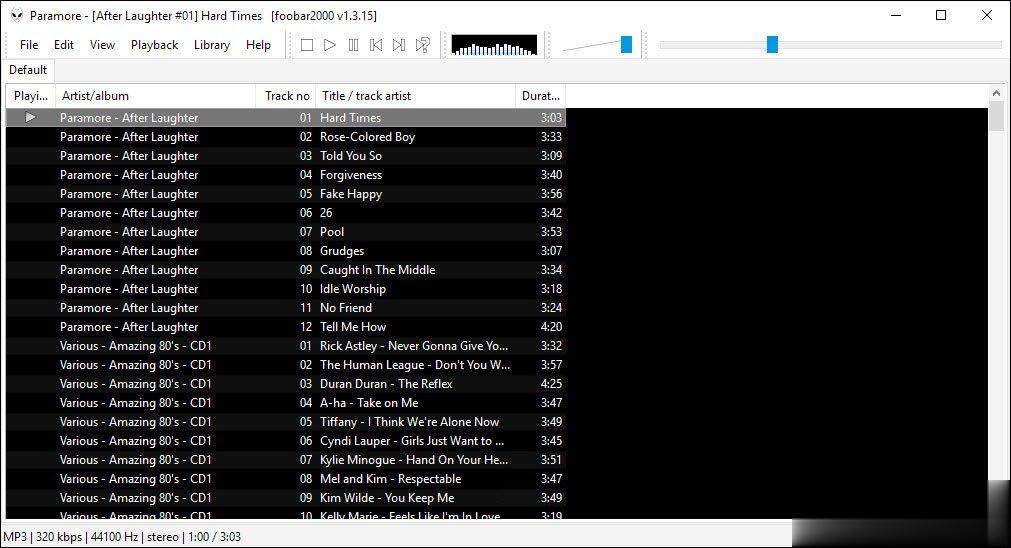The width and height of the screenshot is (1011, 548).
Task: Select Rick Astley - Never Gonna Give You track
Action: tap(286, 346)
